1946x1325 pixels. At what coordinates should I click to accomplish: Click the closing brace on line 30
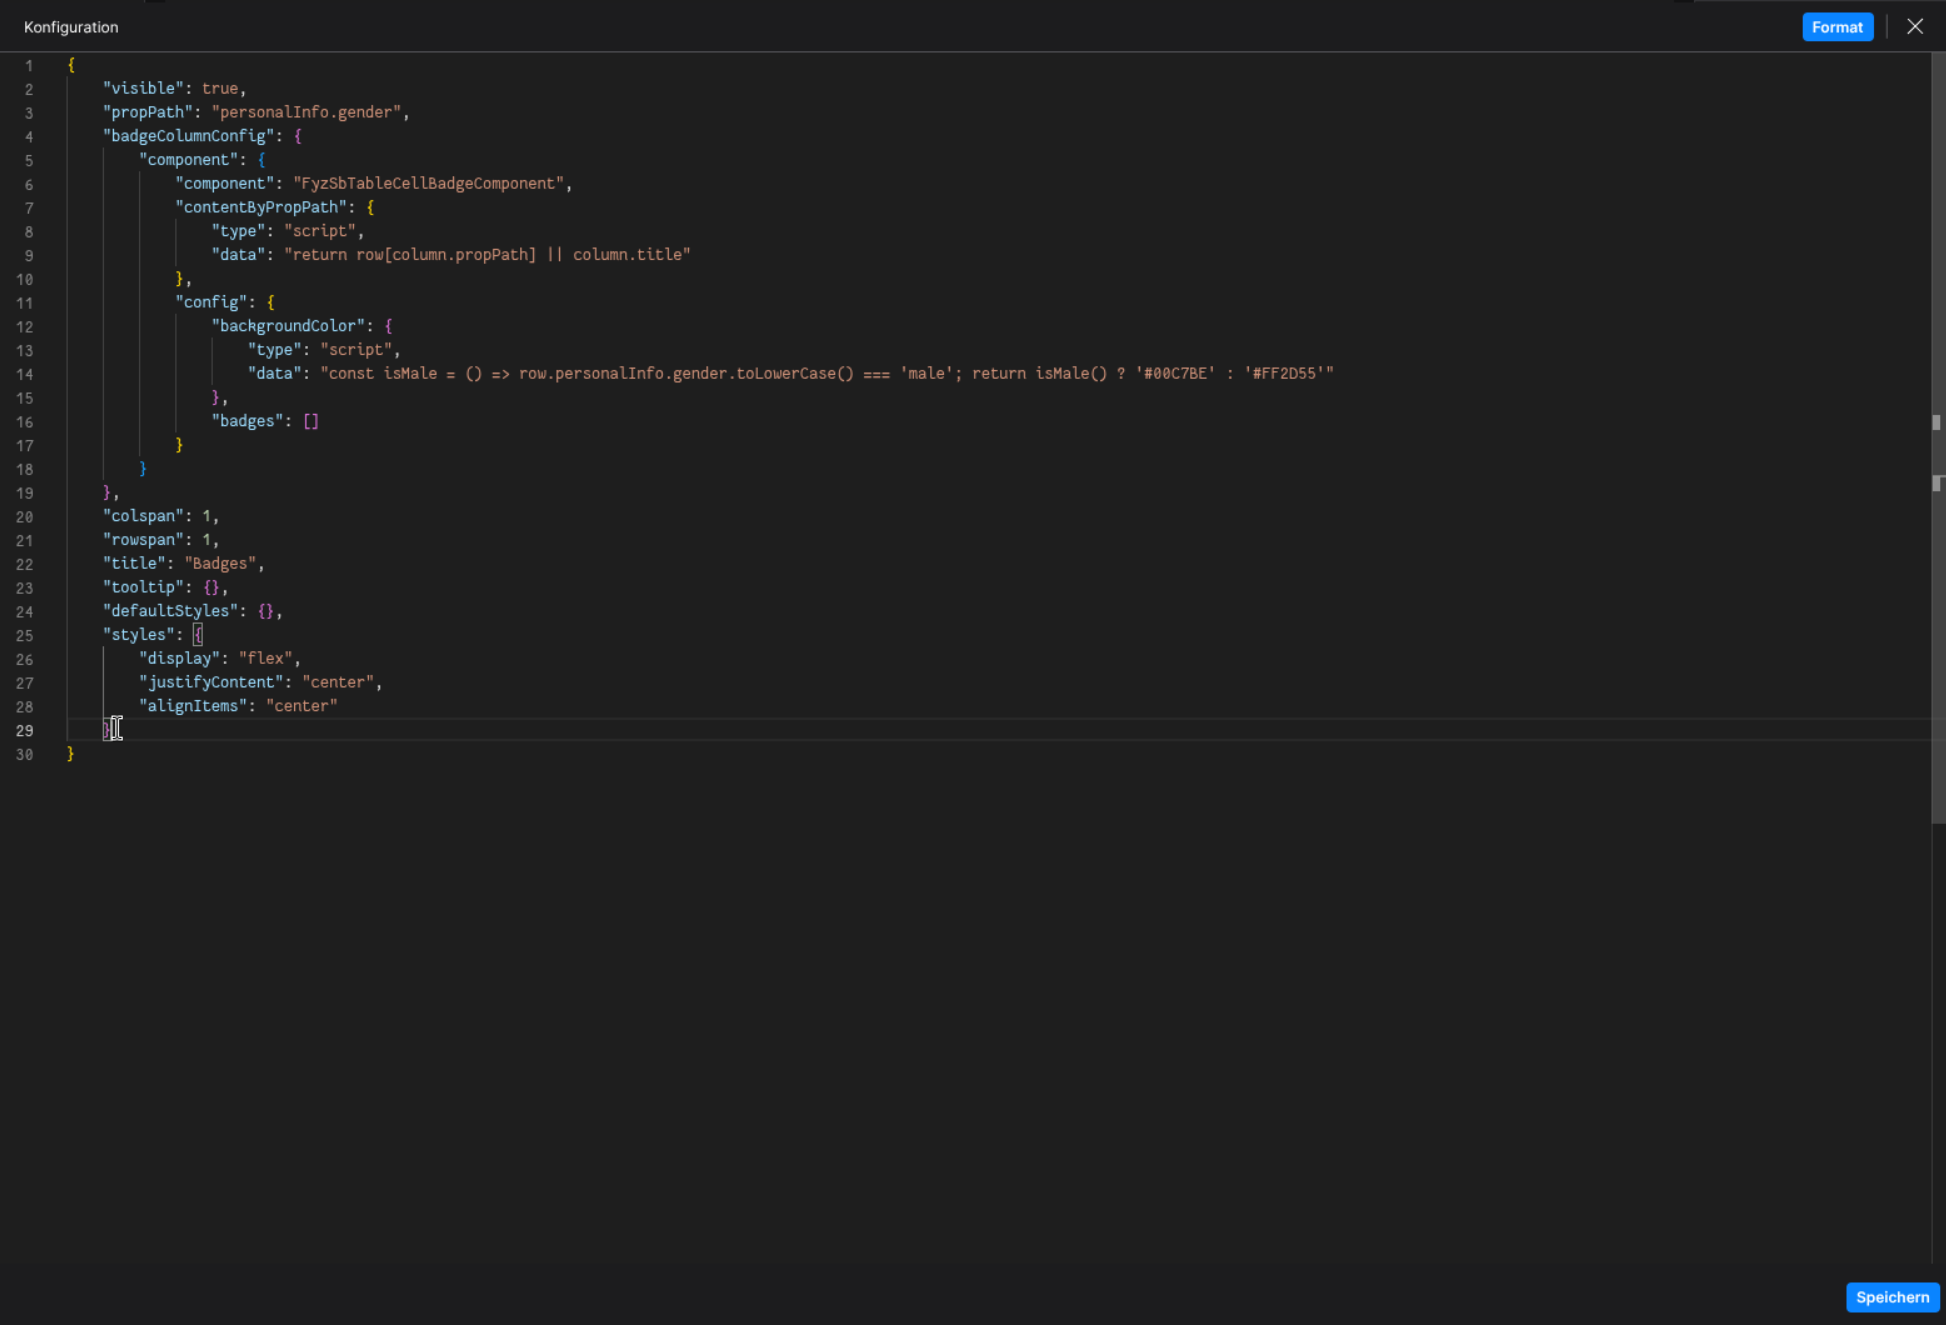coord(71,754)
